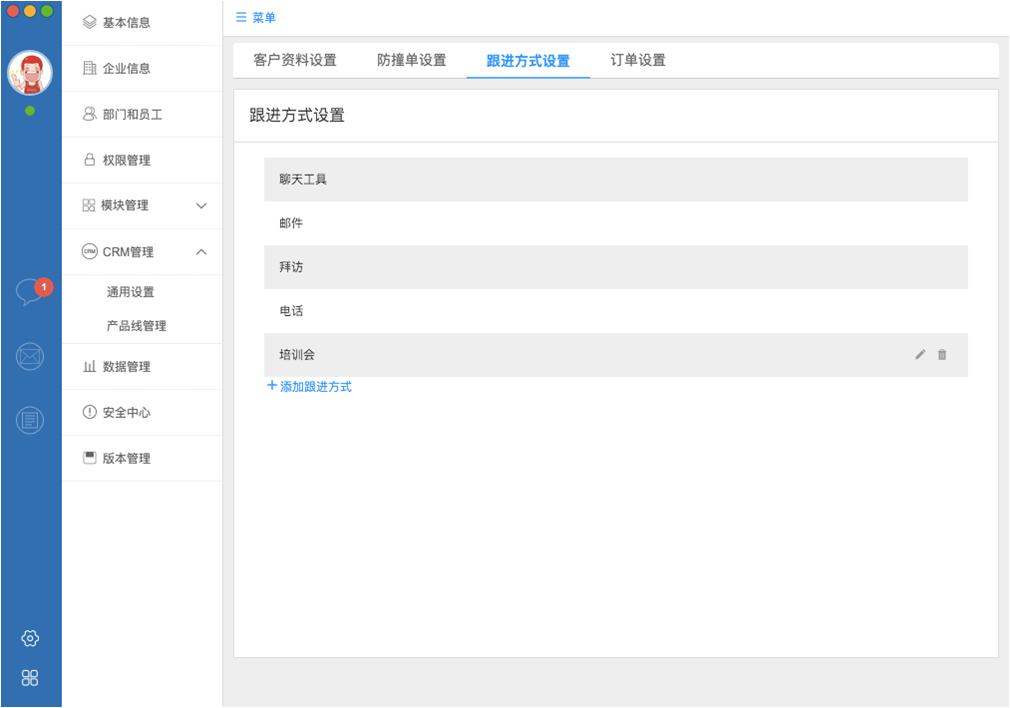
Task: Click the hamburger 菜单 icon
Action: point(241,17)
